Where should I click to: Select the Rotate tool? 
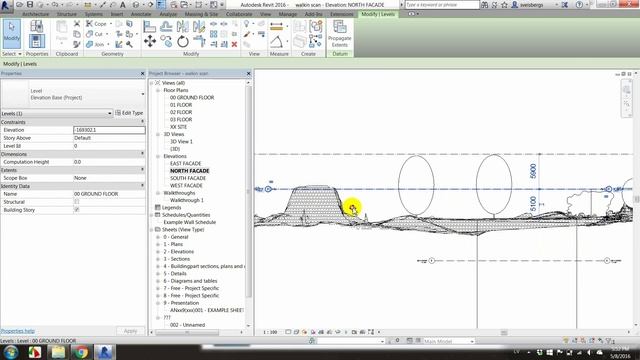[x=183, y=41]
